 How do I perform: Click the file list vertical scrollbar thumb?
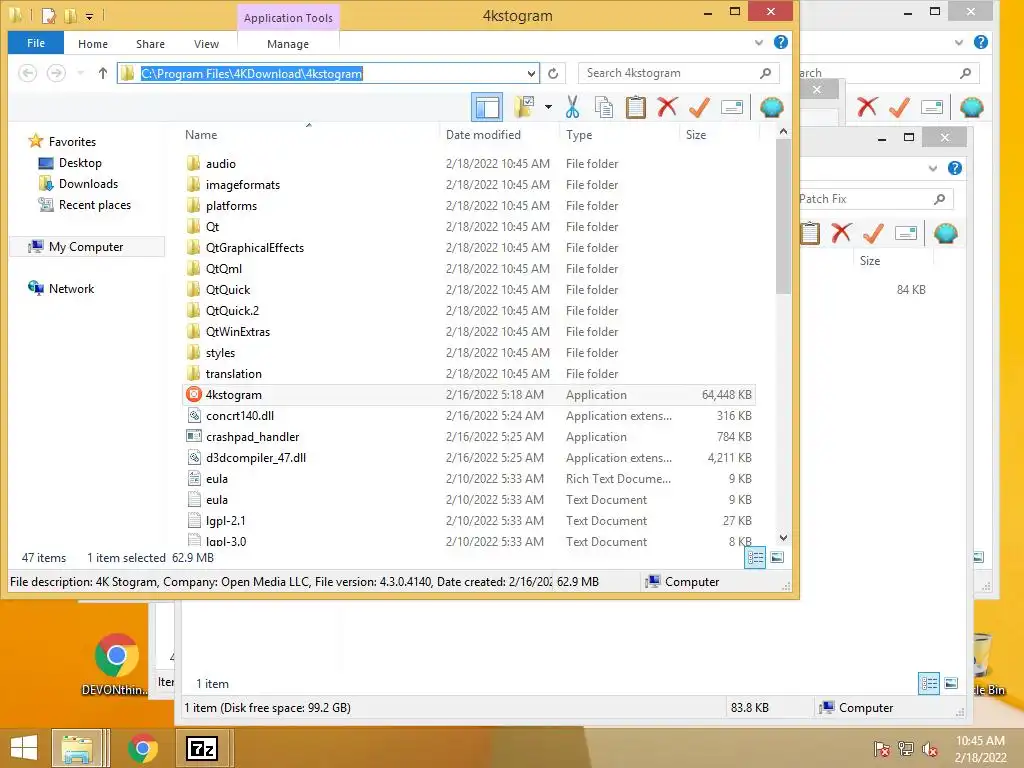click(783, 217)
